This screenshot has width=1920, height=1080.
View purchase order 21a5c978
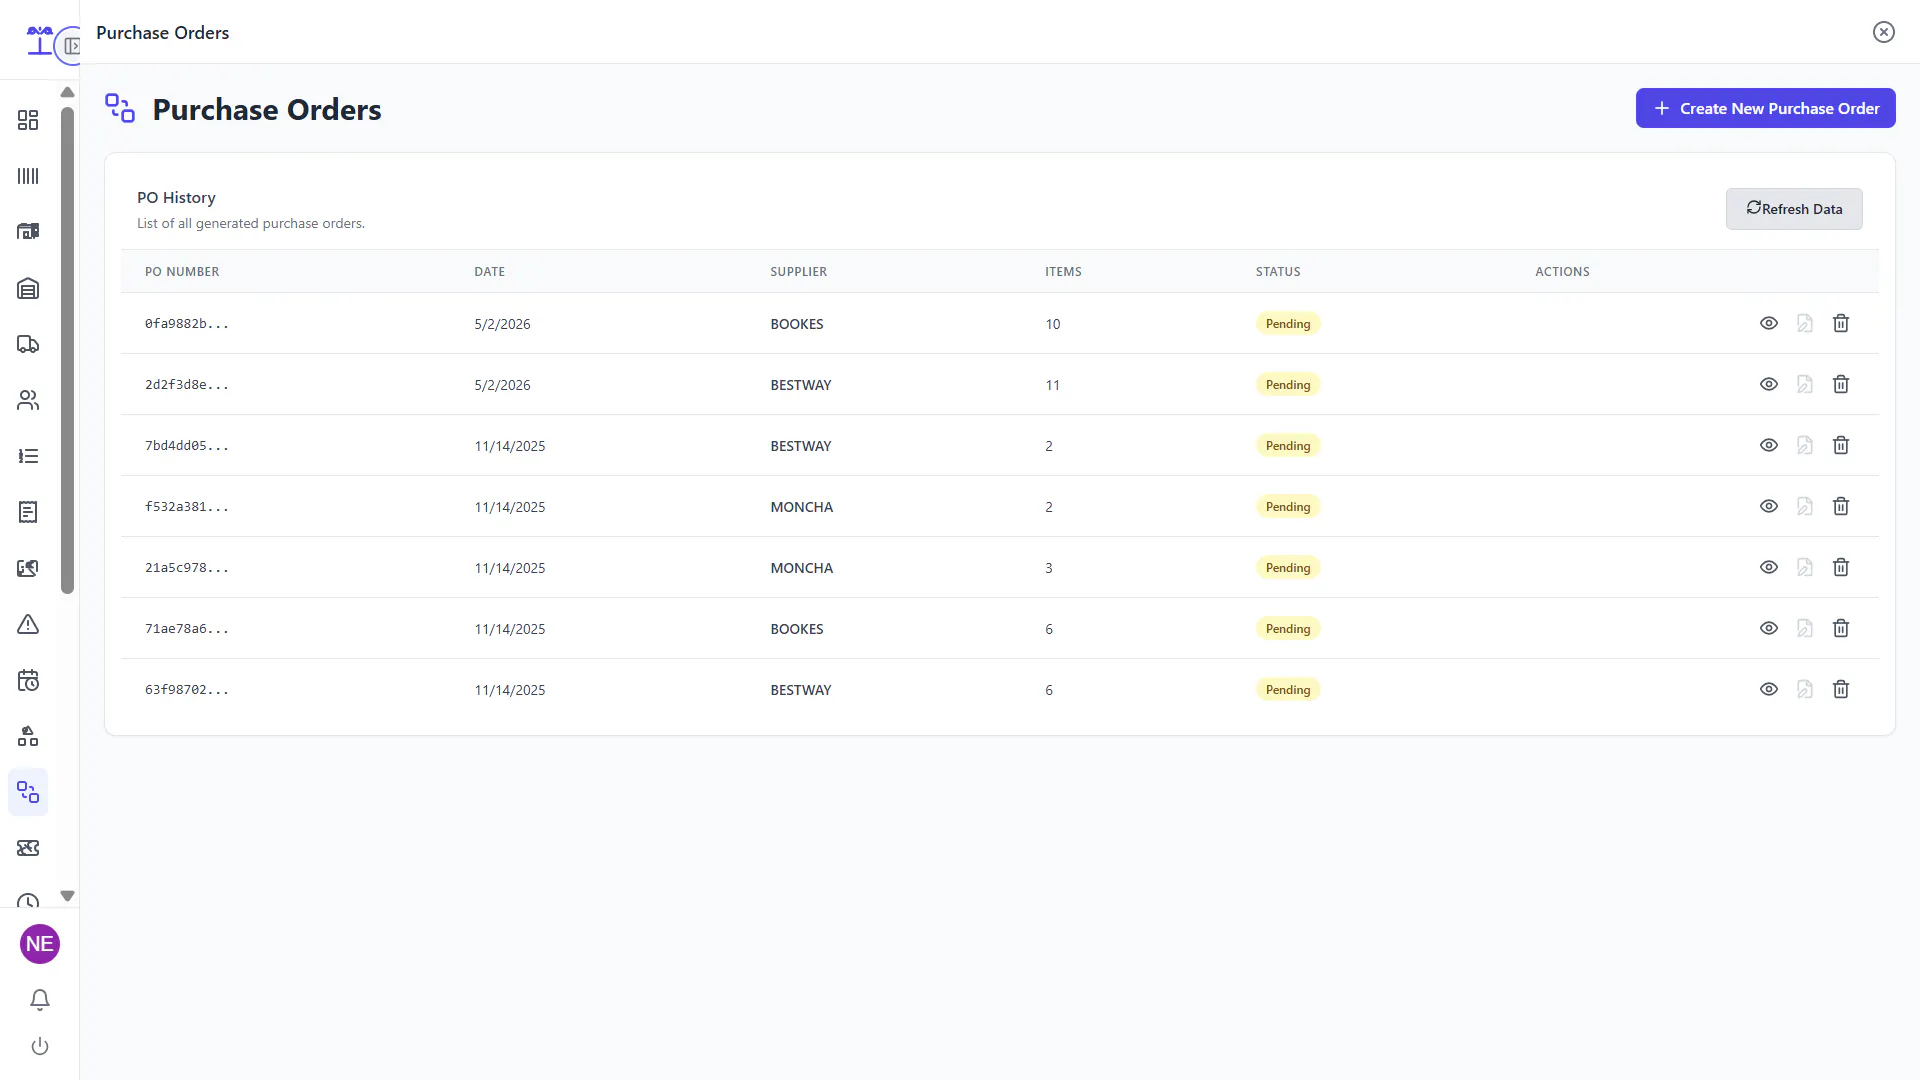click(1769, 567)
